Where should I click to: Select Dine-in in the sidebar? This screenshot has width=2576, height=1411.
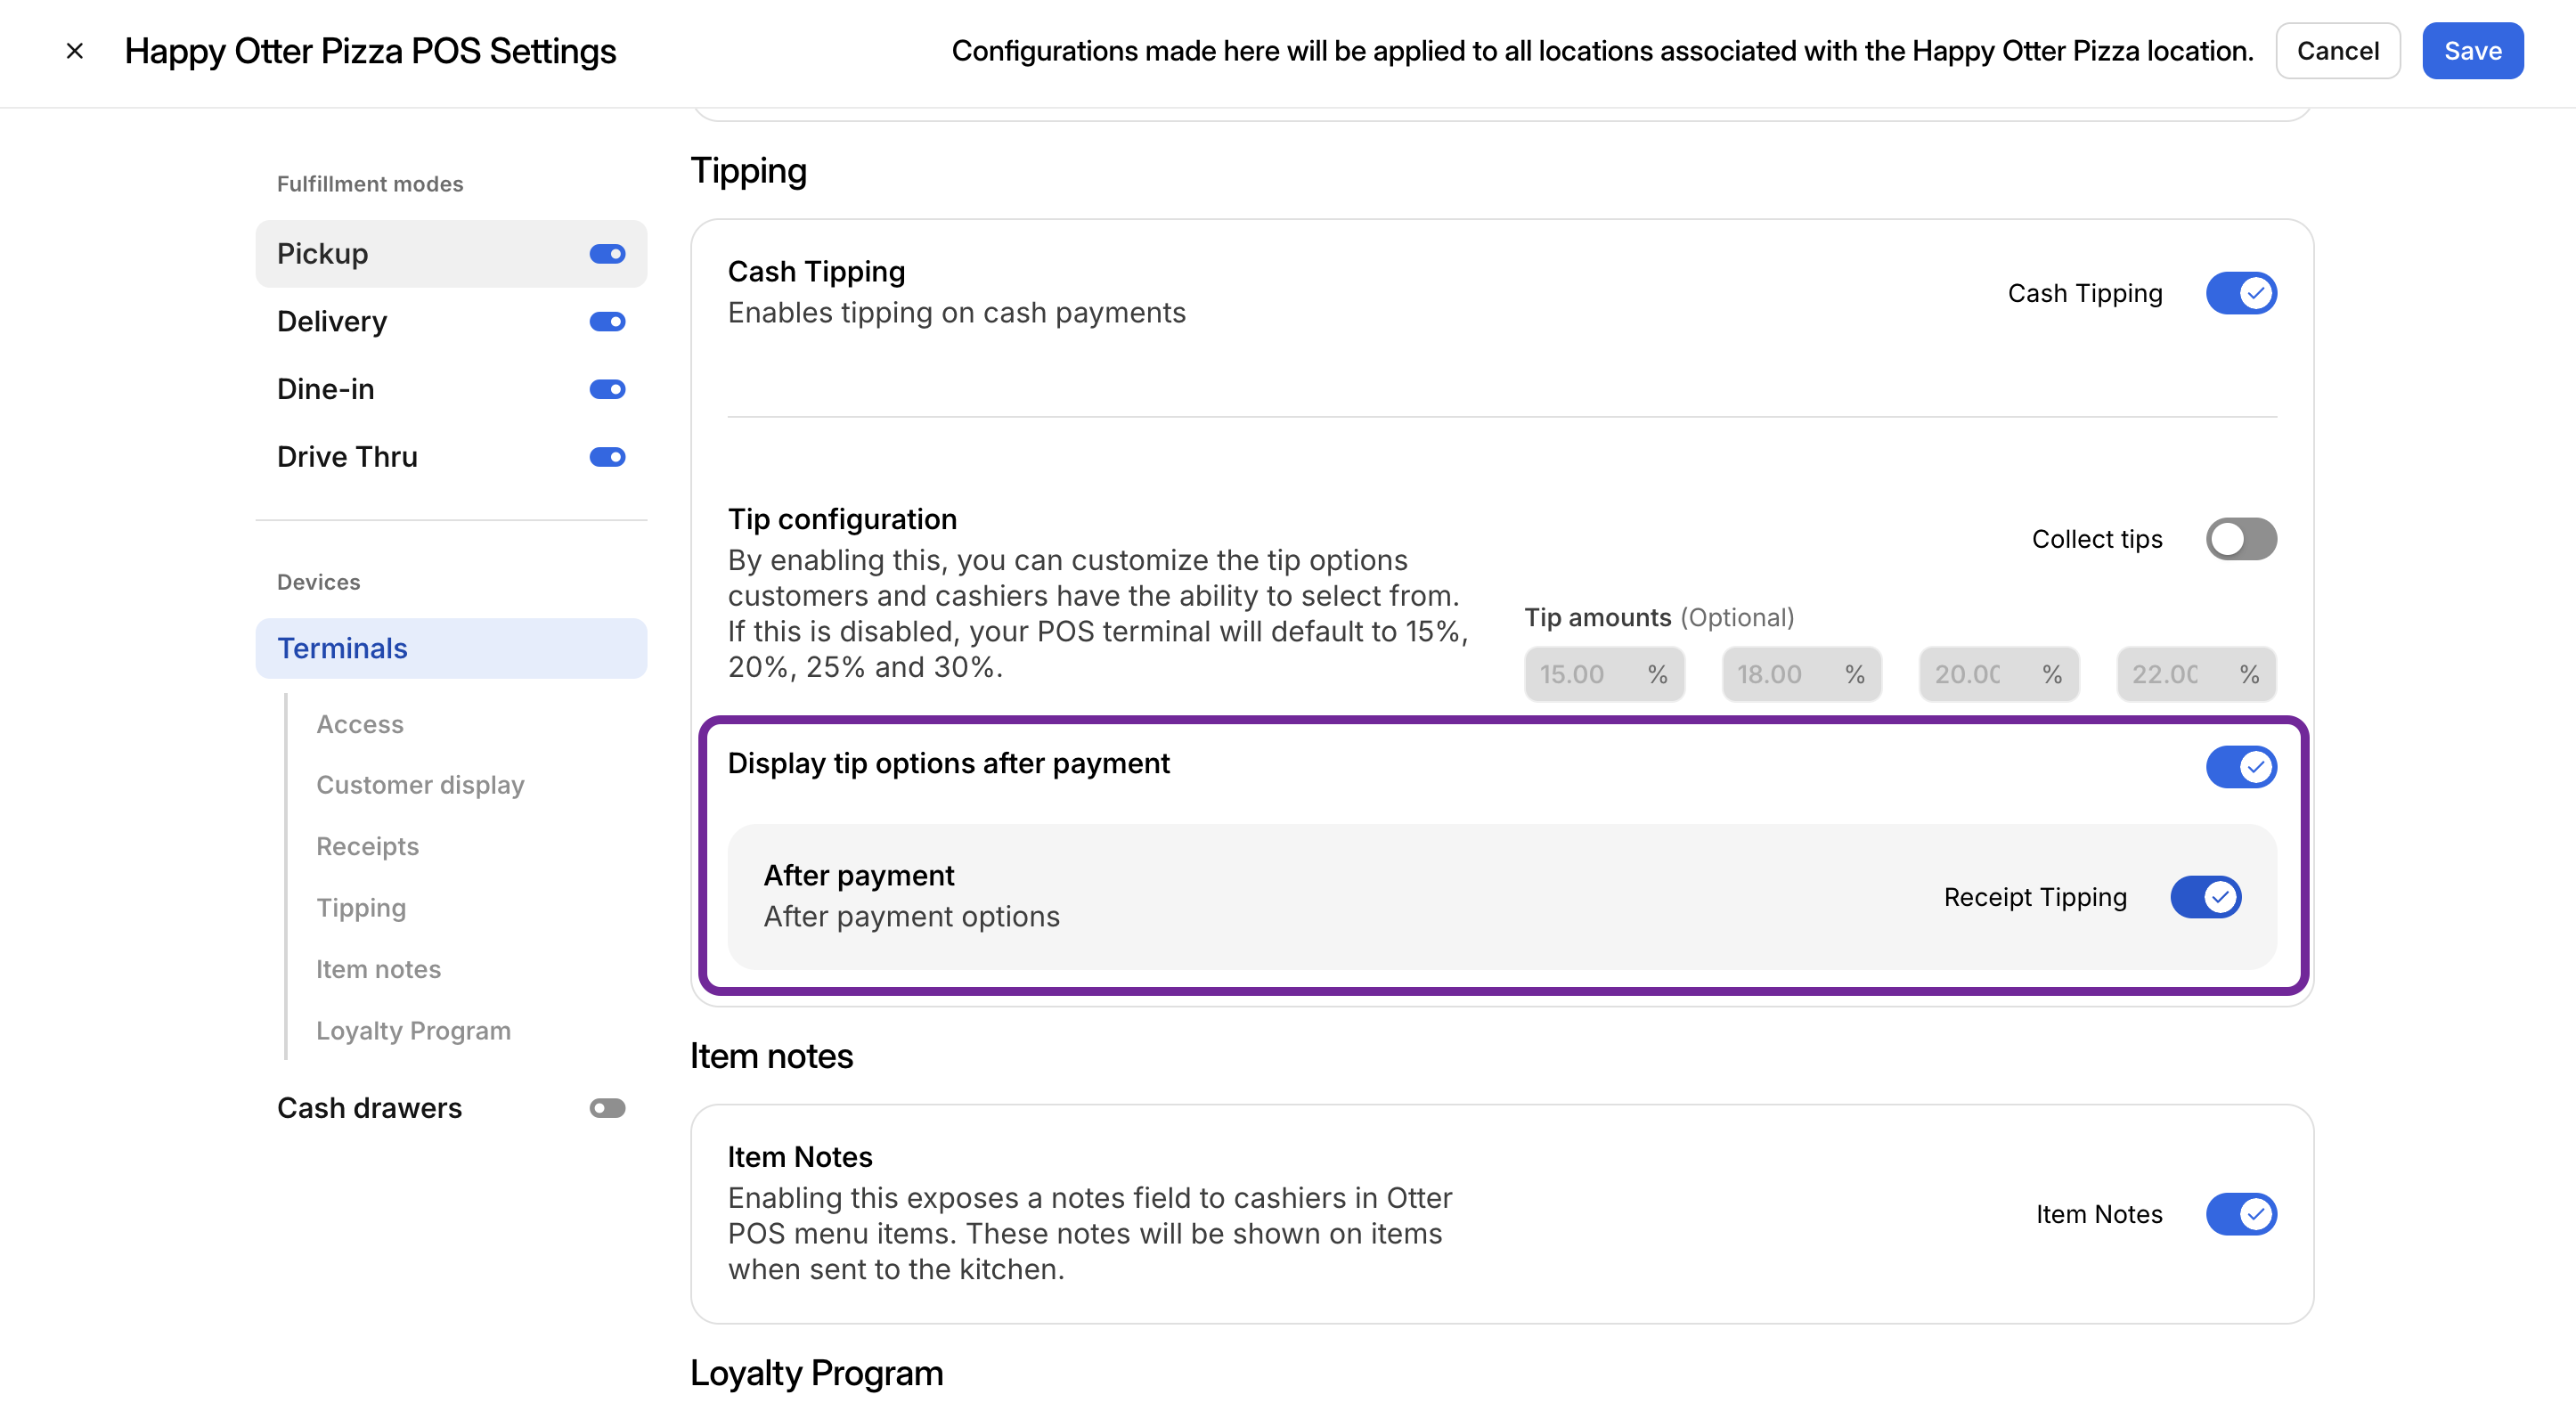451,389
